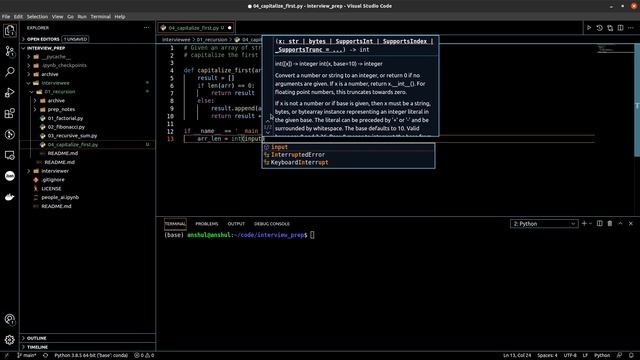Open editor More Actions ellipsis
The height and width of the screenshot is (360, 640).
coord(631,28)
